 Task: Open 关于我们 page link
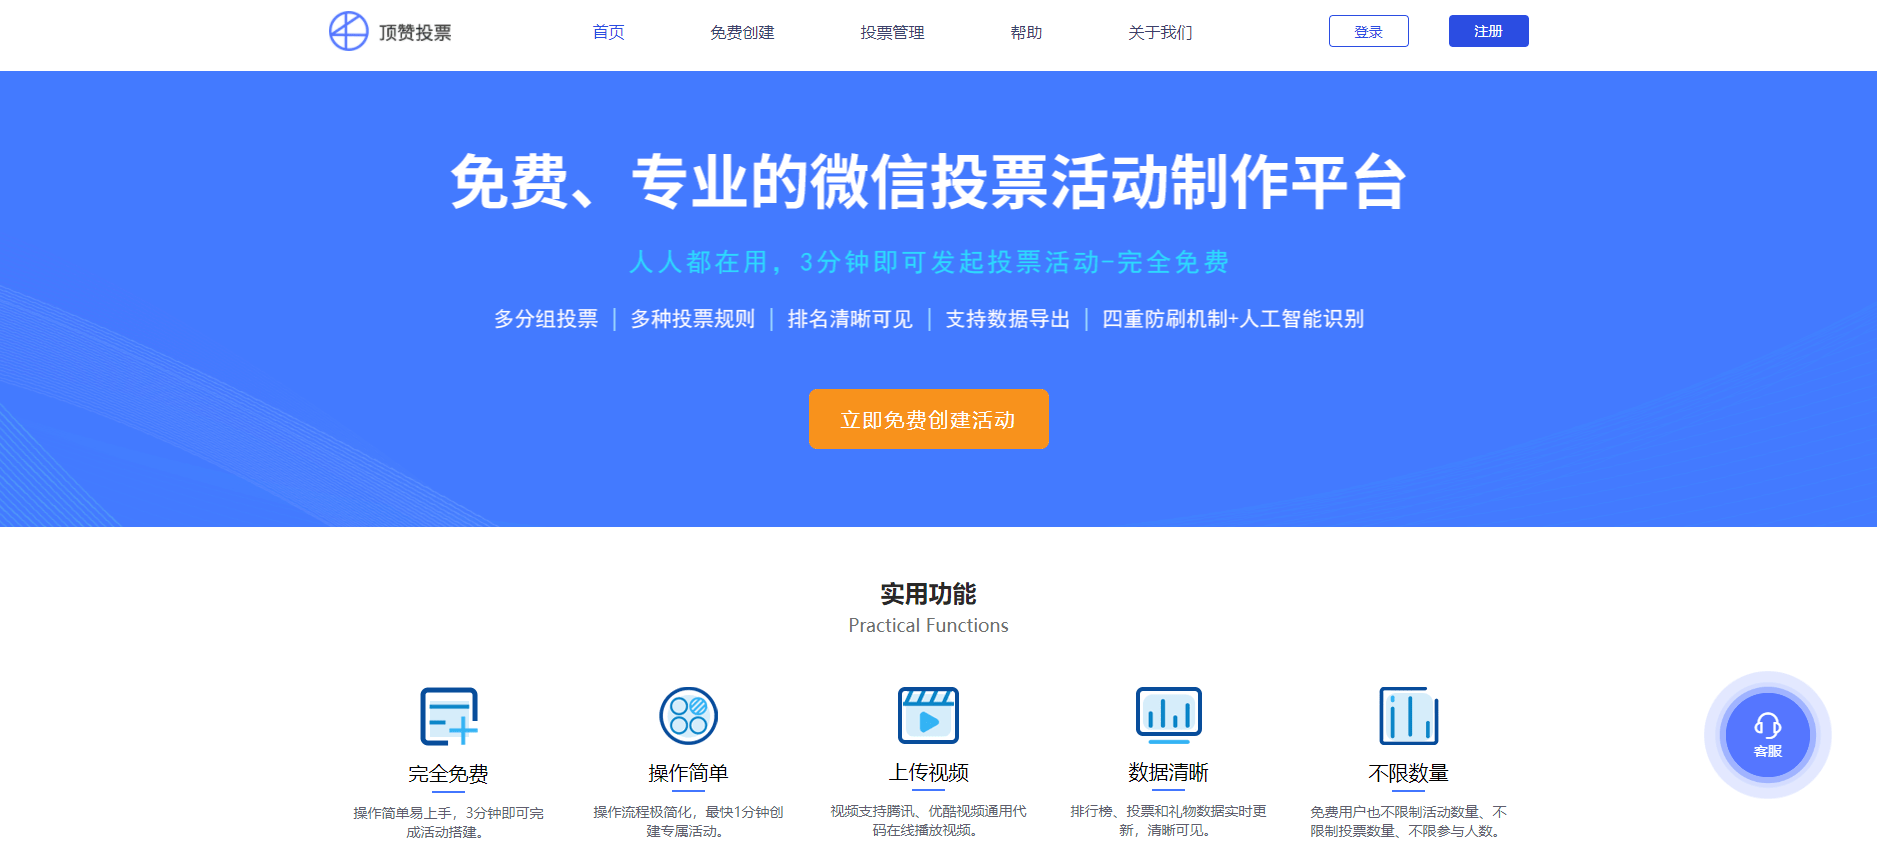click(1160, 32)
